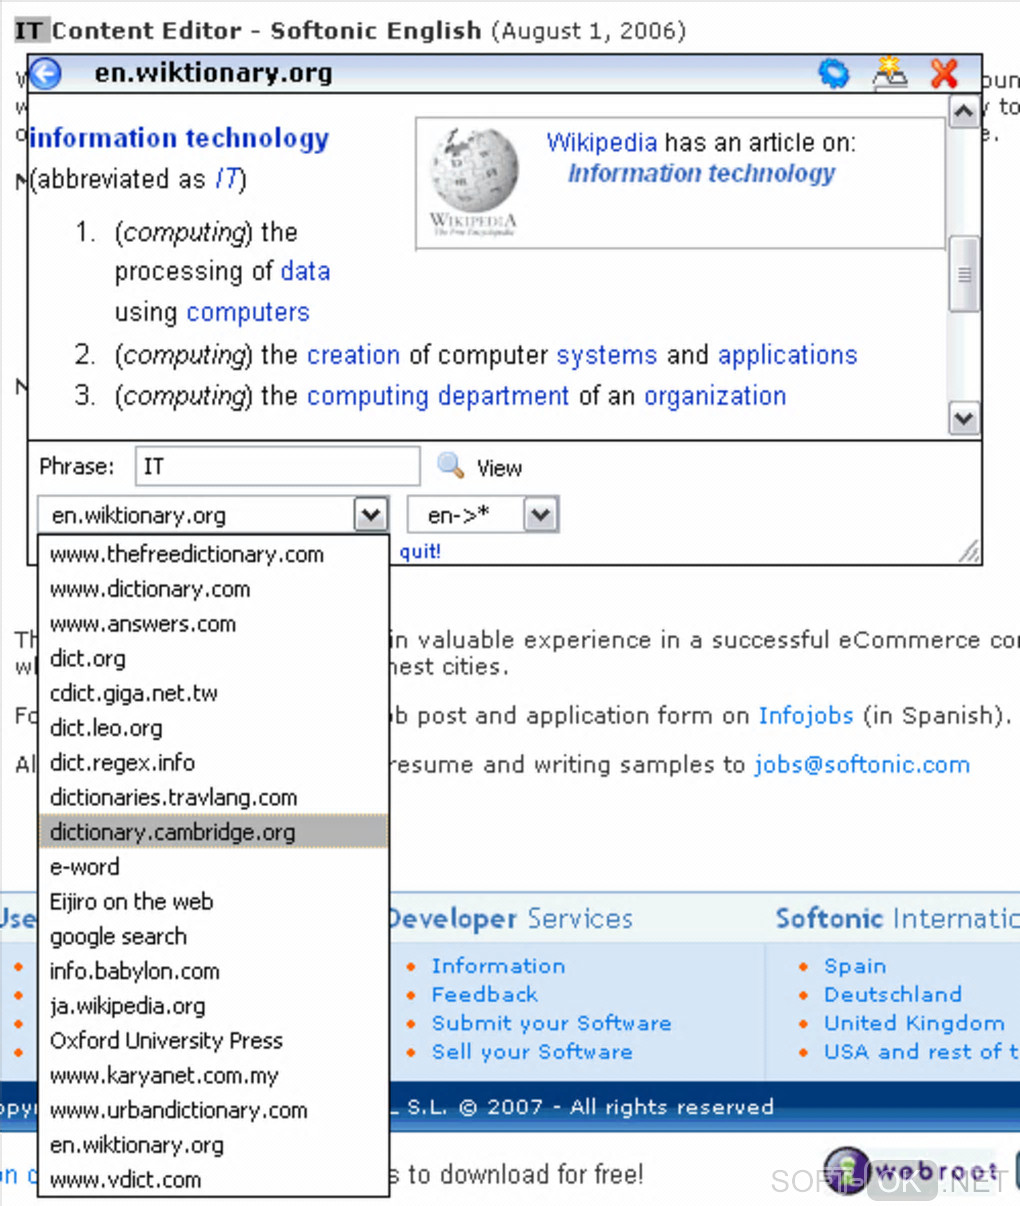The image size is (1020, 1206).
Task: Select dict.leo.org from list
Action: pos(213,728)
